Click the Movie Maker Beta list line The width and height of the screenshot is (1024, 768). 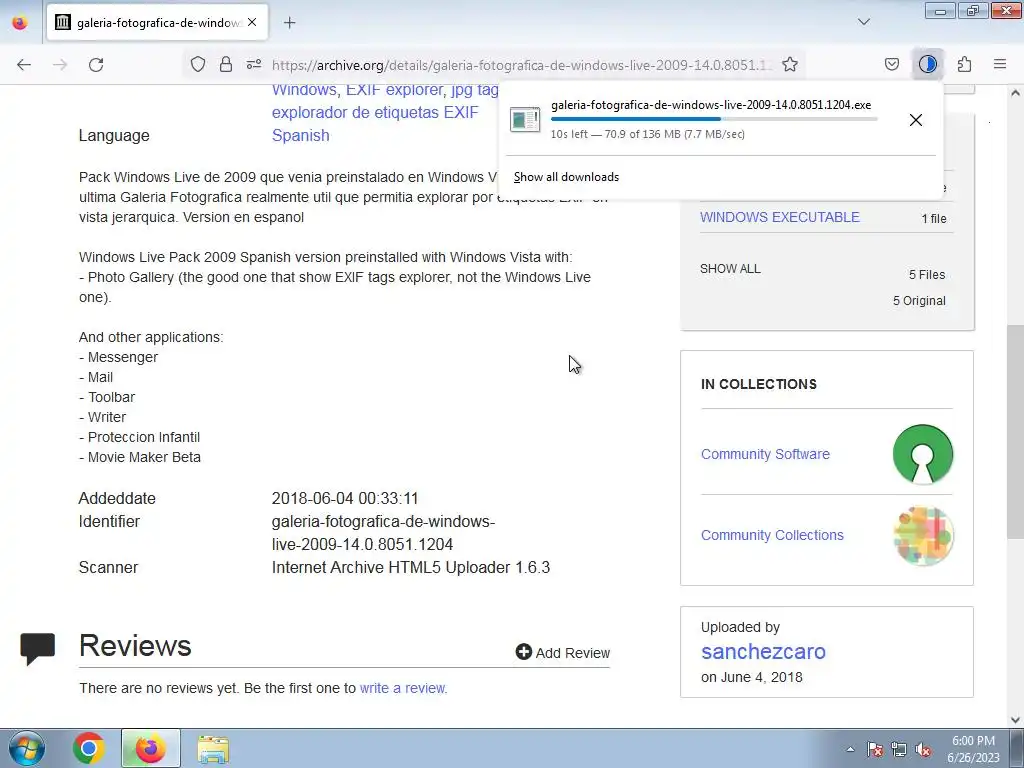click(140, 457)
